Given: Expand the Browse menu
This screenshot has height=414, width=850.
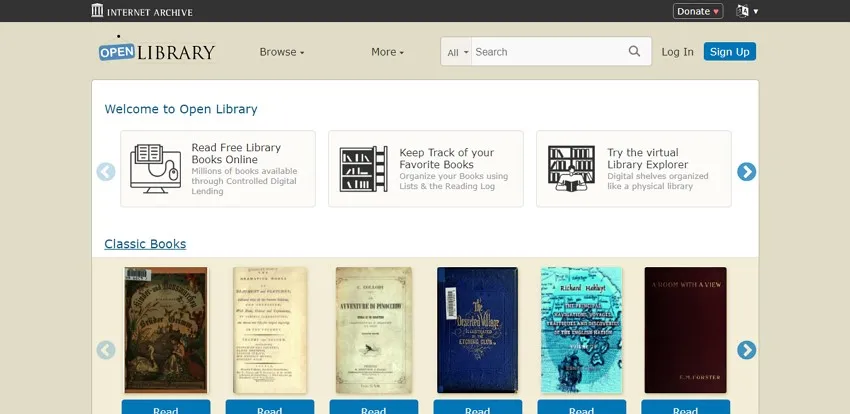Looking at the screenshot, I should [x=282, y=52].
